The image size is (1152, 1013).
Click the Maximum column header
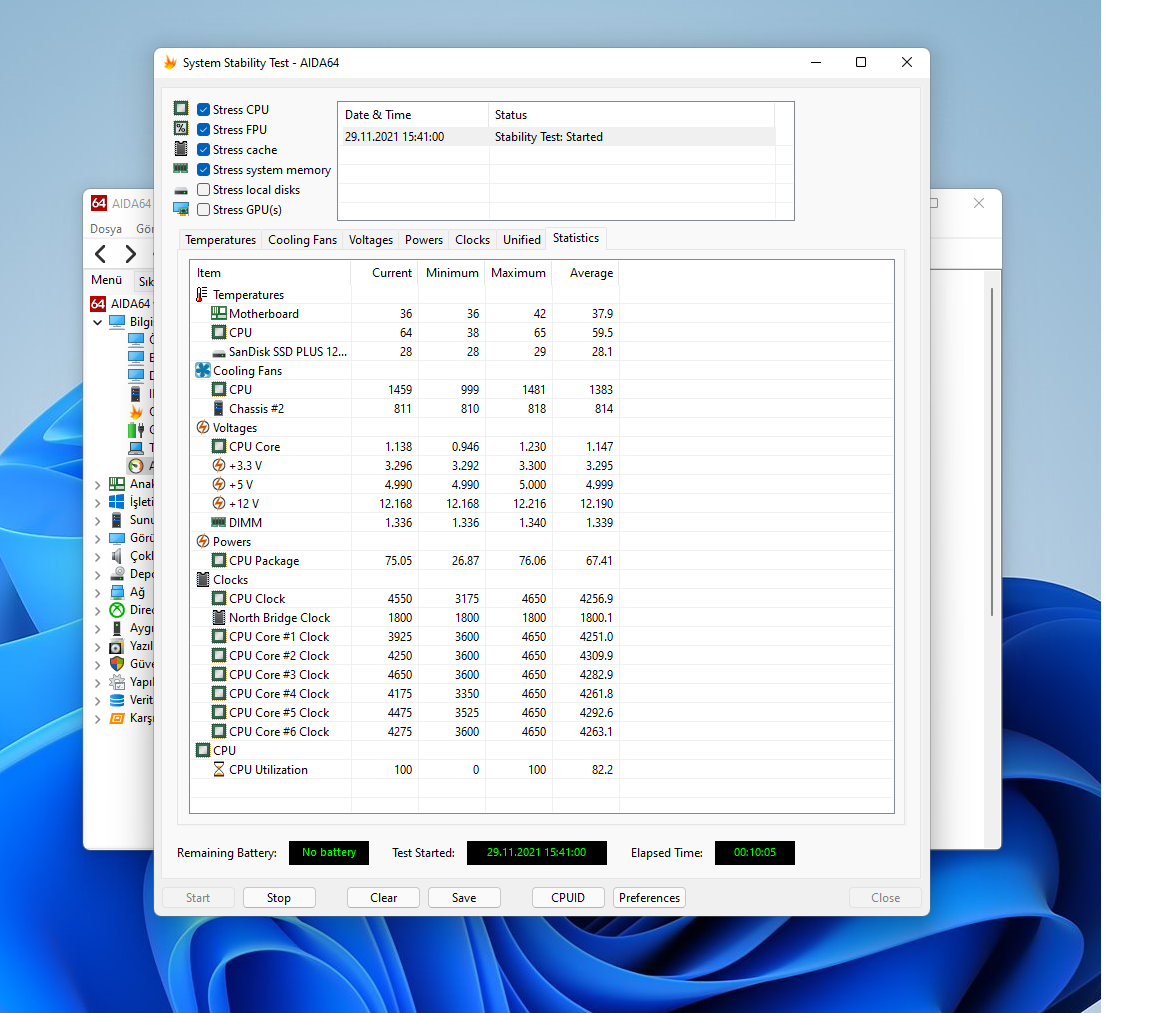pos(518,273)
